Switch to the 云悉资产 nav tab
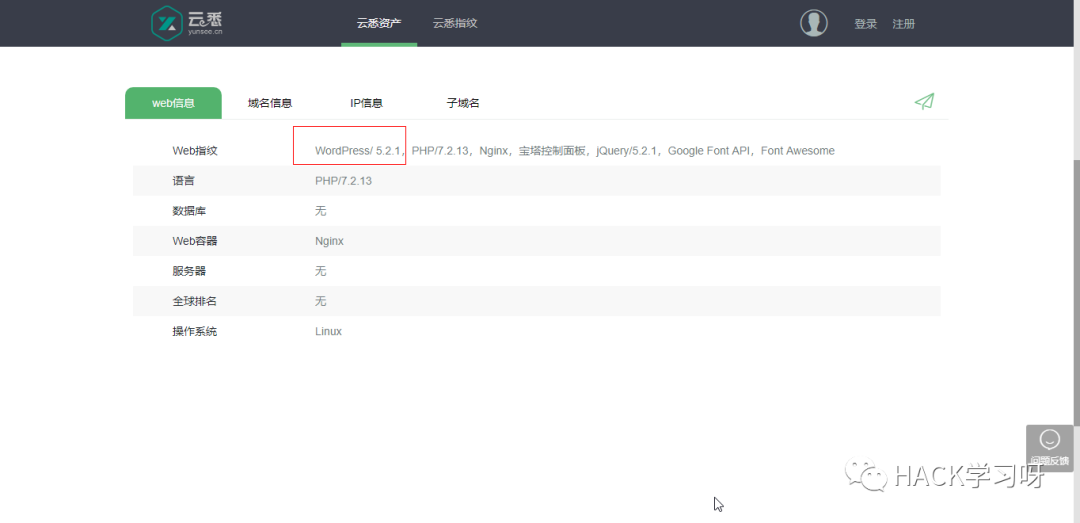1080x523 pixels. tap(379, 23)
